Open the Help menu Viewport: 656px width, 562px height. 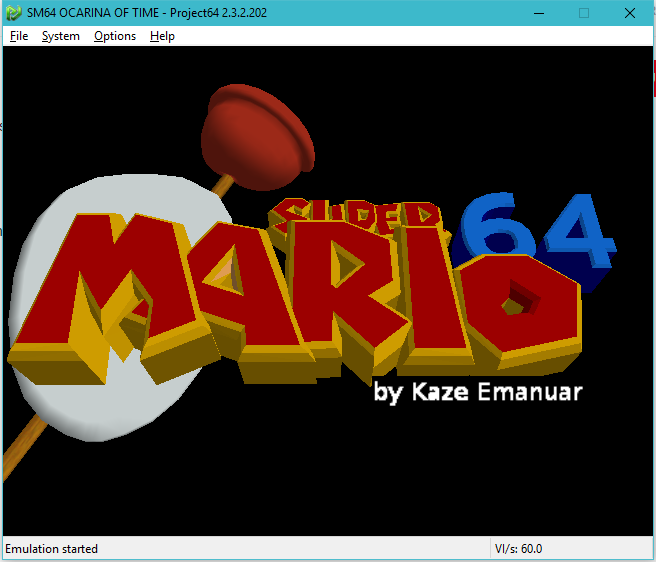[162, 36]
